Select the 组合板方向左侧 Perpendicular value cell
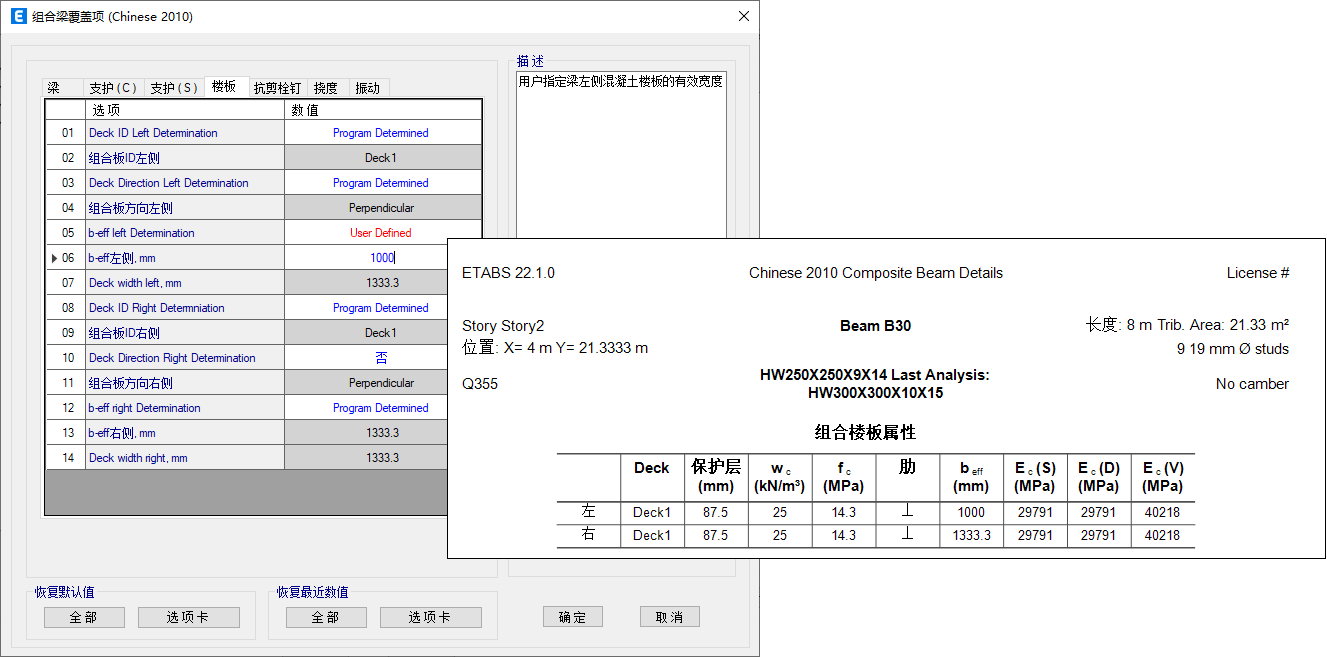The height and width of the screenshot is (657, 1327). (381, 208)
